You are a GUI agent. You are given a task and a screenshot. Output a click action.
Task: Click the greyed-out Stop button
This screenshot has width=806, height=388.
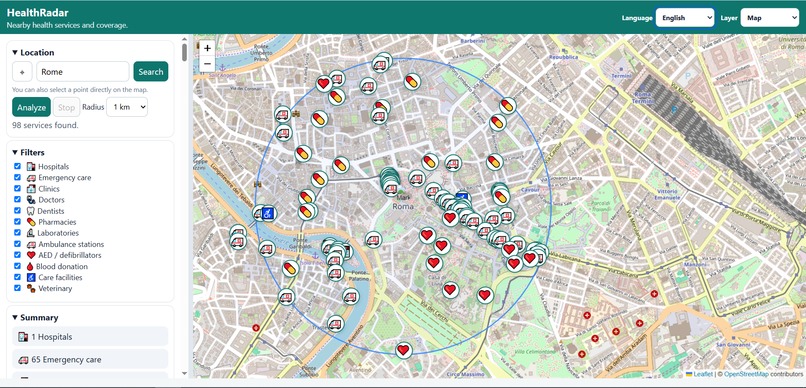coord(66,107)
